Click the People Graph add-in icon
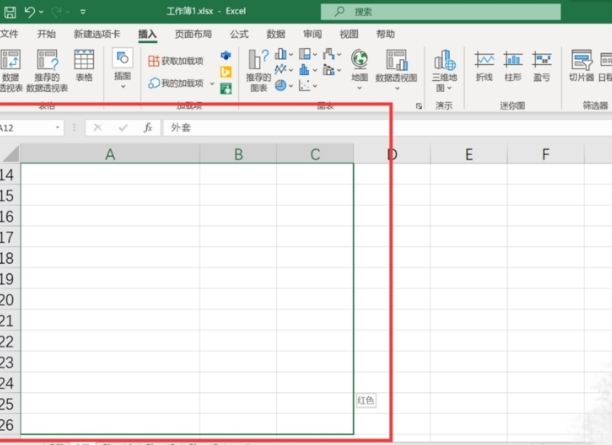 pos(226,89)
